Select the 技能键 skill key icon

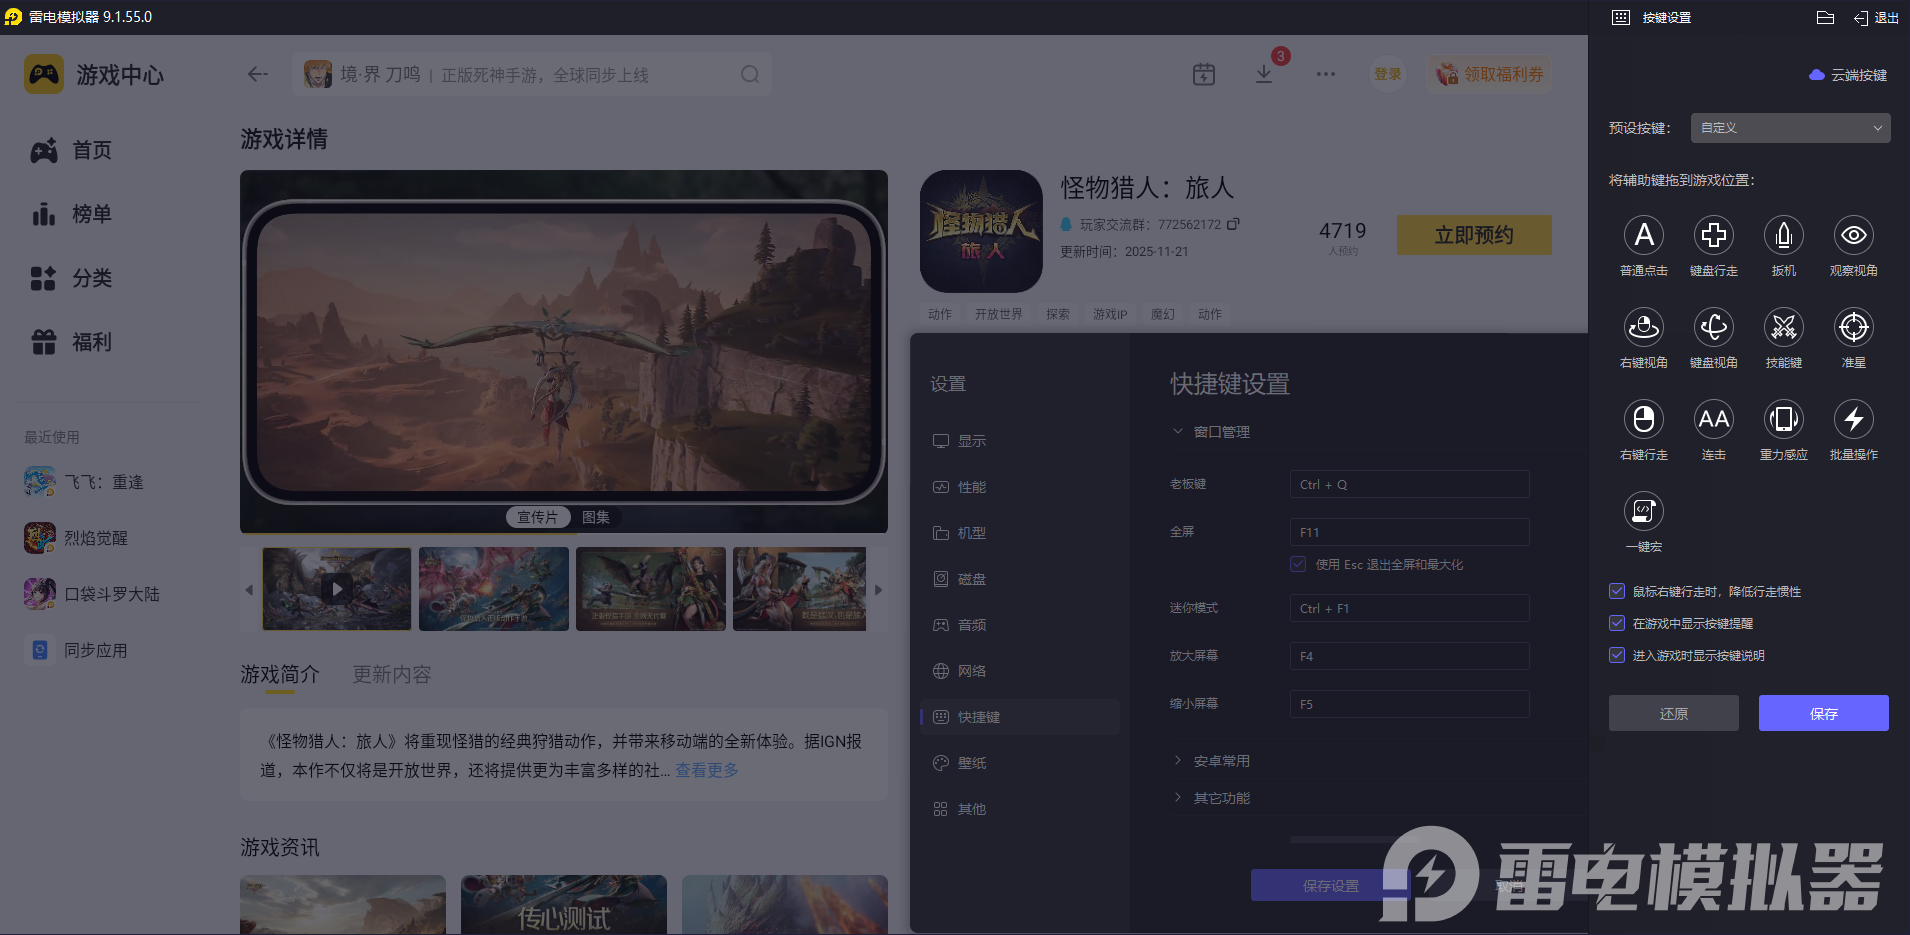1783,328
